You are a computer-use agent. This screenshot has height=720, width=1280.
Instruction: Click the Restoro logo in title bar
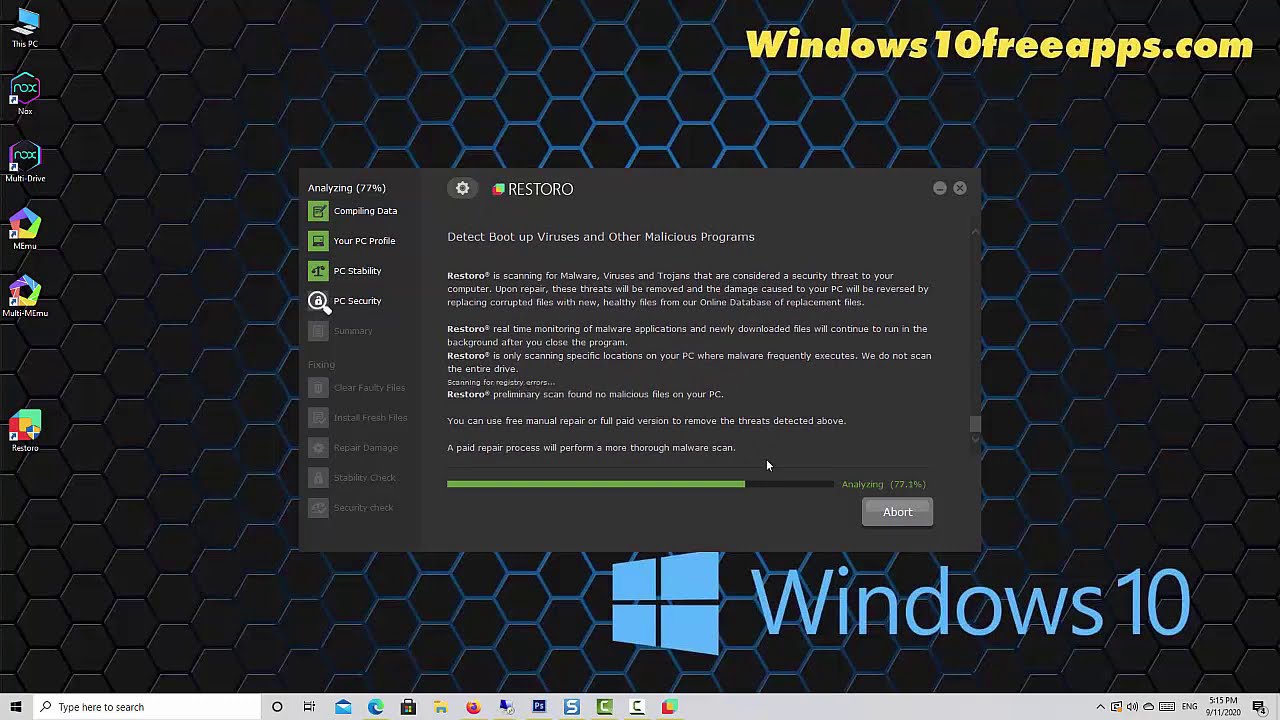coord(533,189)
